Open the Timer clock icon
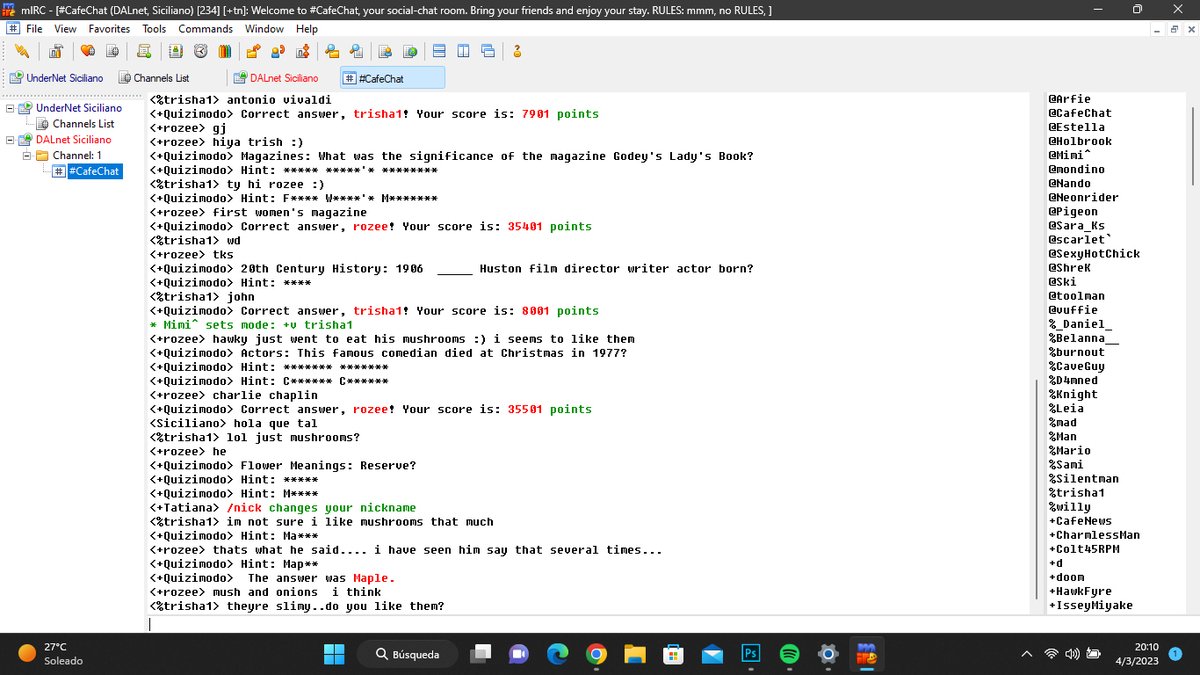The image size is (1200, 675). click(x=201, y=51)
